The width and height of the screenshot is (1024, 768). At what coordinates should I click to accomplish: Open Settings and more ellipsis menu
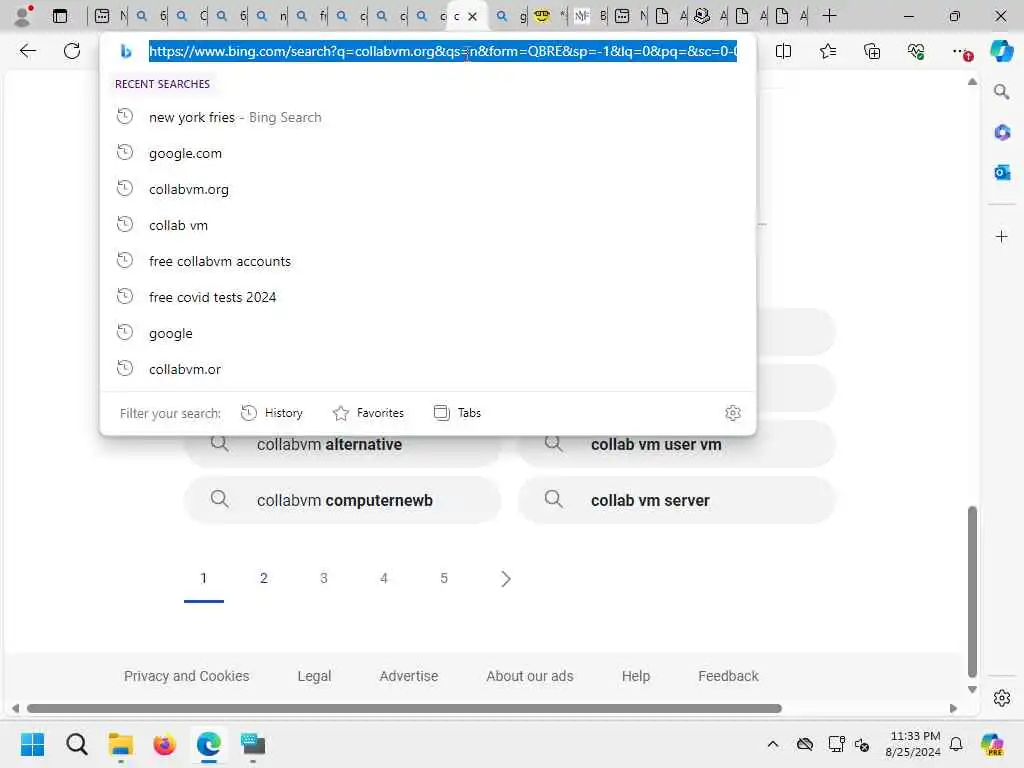tap(961, 51)
